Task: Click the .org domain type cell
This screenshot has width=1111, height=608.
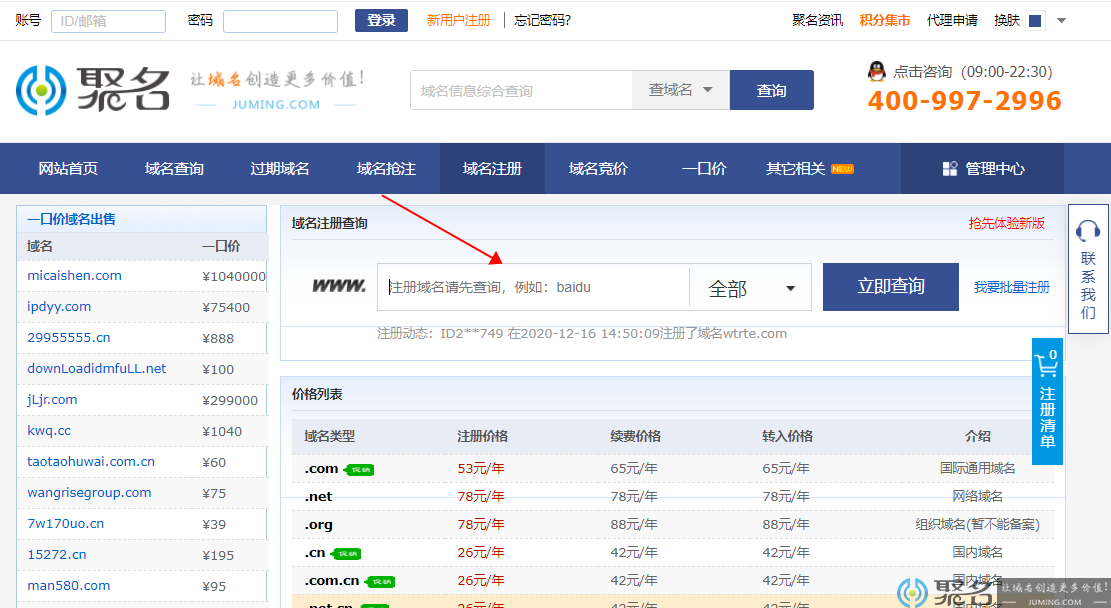Action: (318, 525)
